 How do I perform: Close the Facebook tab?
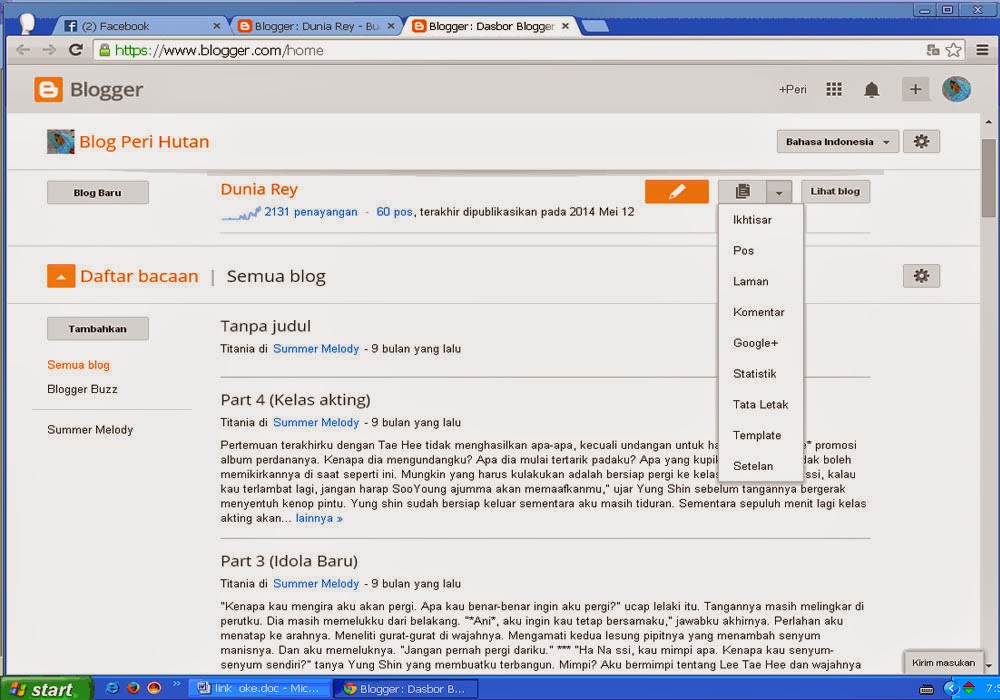[217, 26]
